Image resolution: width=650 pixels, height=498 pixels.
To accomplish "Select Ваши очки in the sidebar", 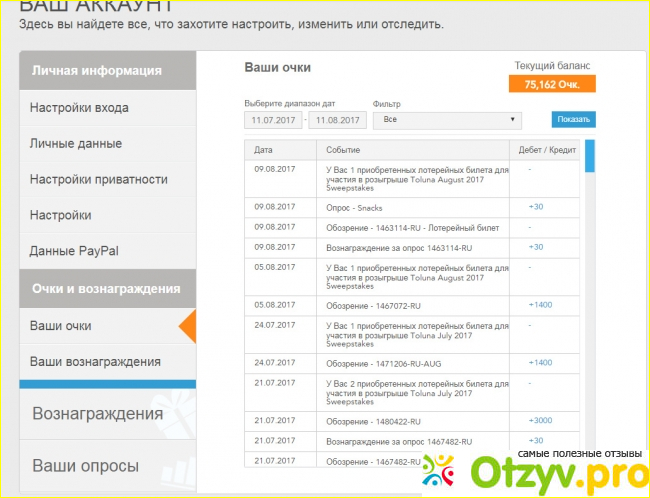I will [61, 326].
